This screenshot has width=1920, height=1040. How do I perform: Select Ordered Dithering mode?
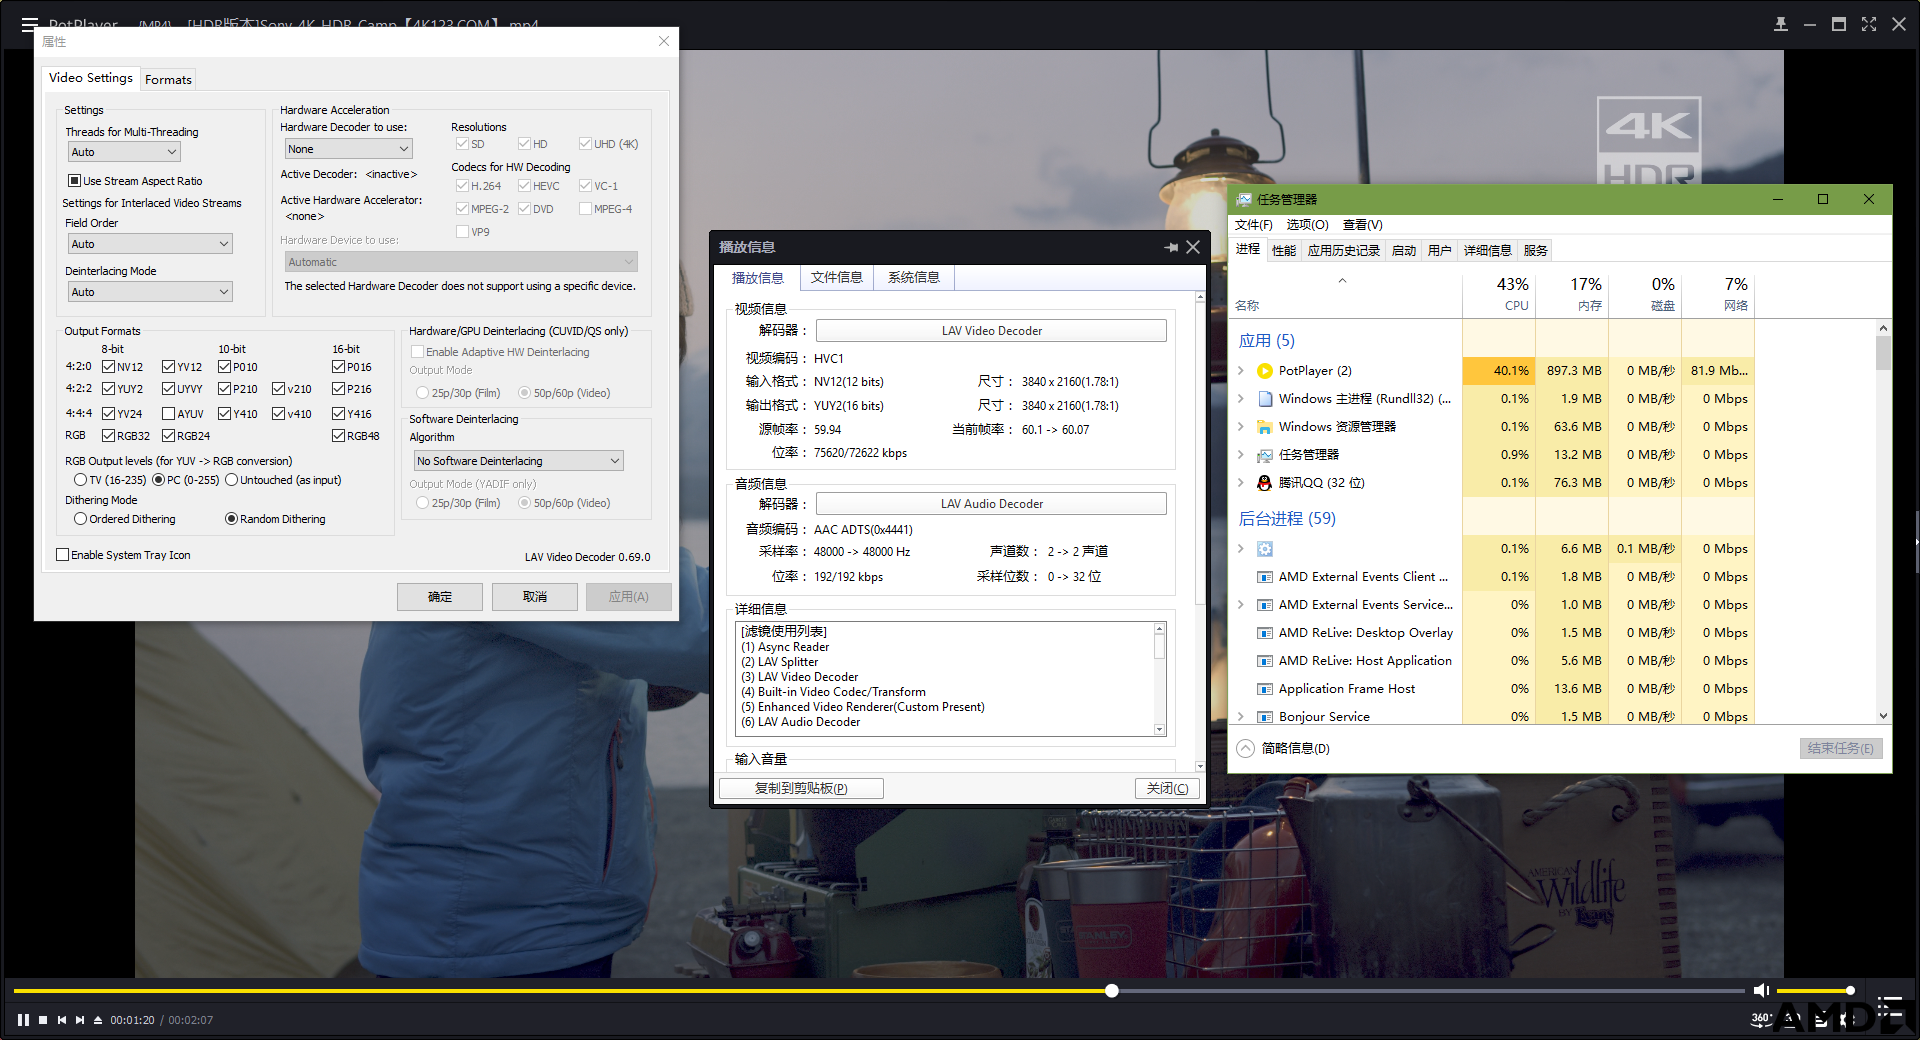point(80,519)
